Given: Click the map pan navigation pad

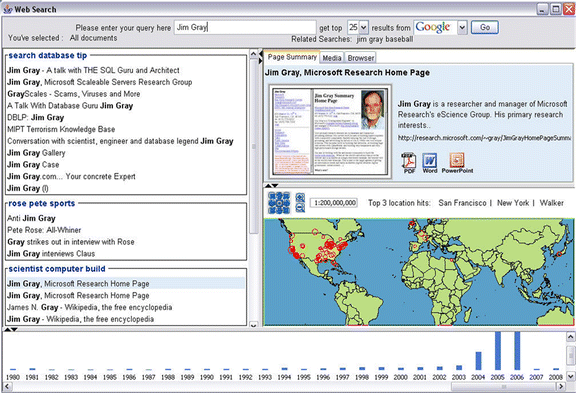Looking at the screenshot, I should tap(279, 203).
